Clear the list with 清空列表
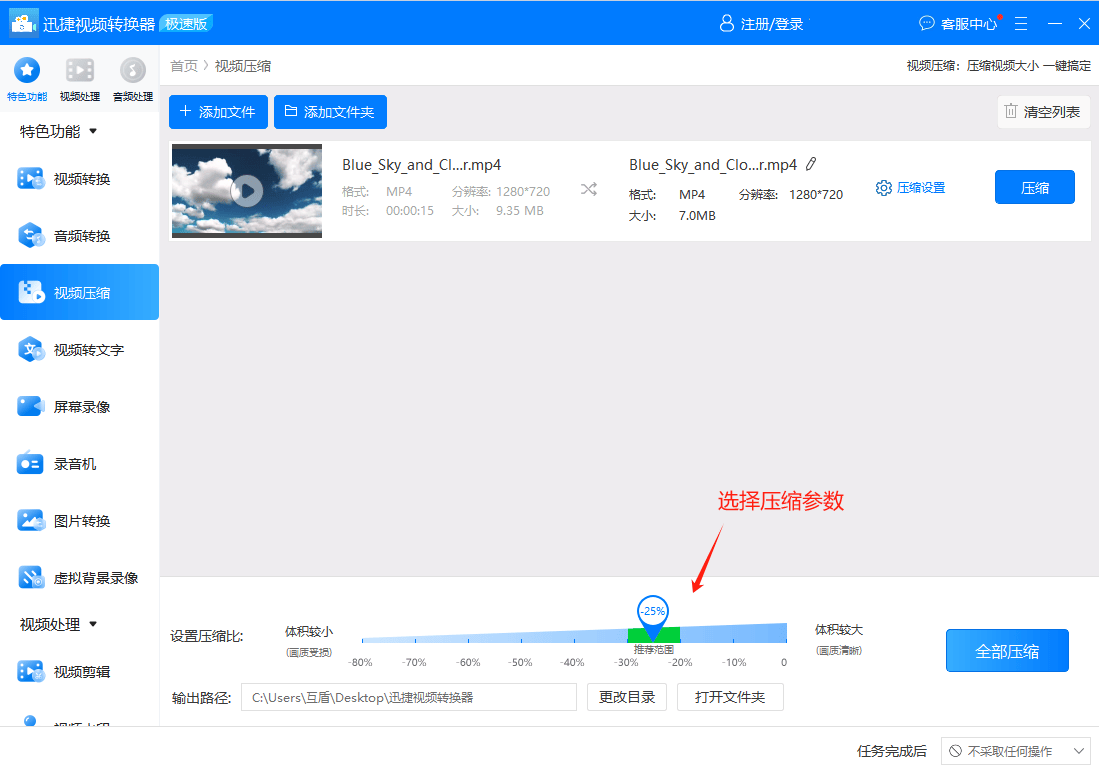Viewport: 1099px width, 772px height. point(1043,111)
